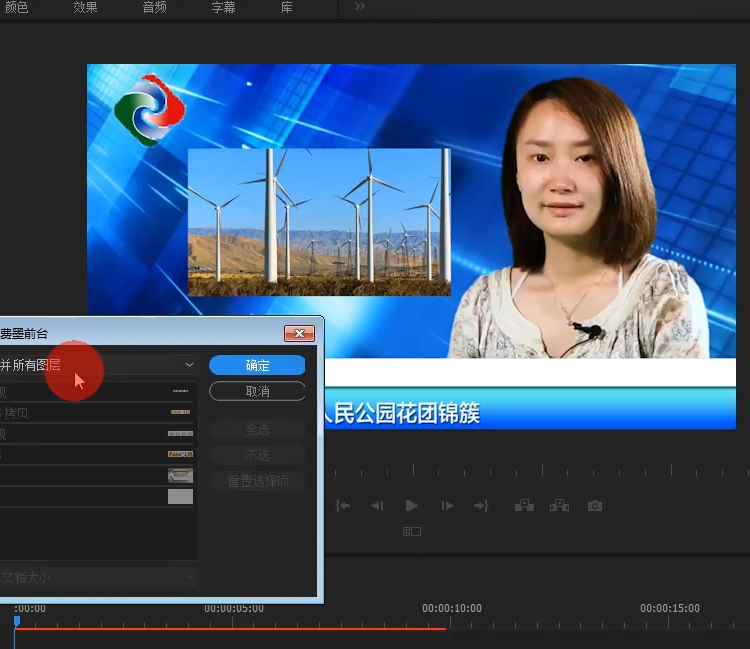Click the Extract icon
Image resolution: width=750 pixels, height=649 pixels.
559,506
